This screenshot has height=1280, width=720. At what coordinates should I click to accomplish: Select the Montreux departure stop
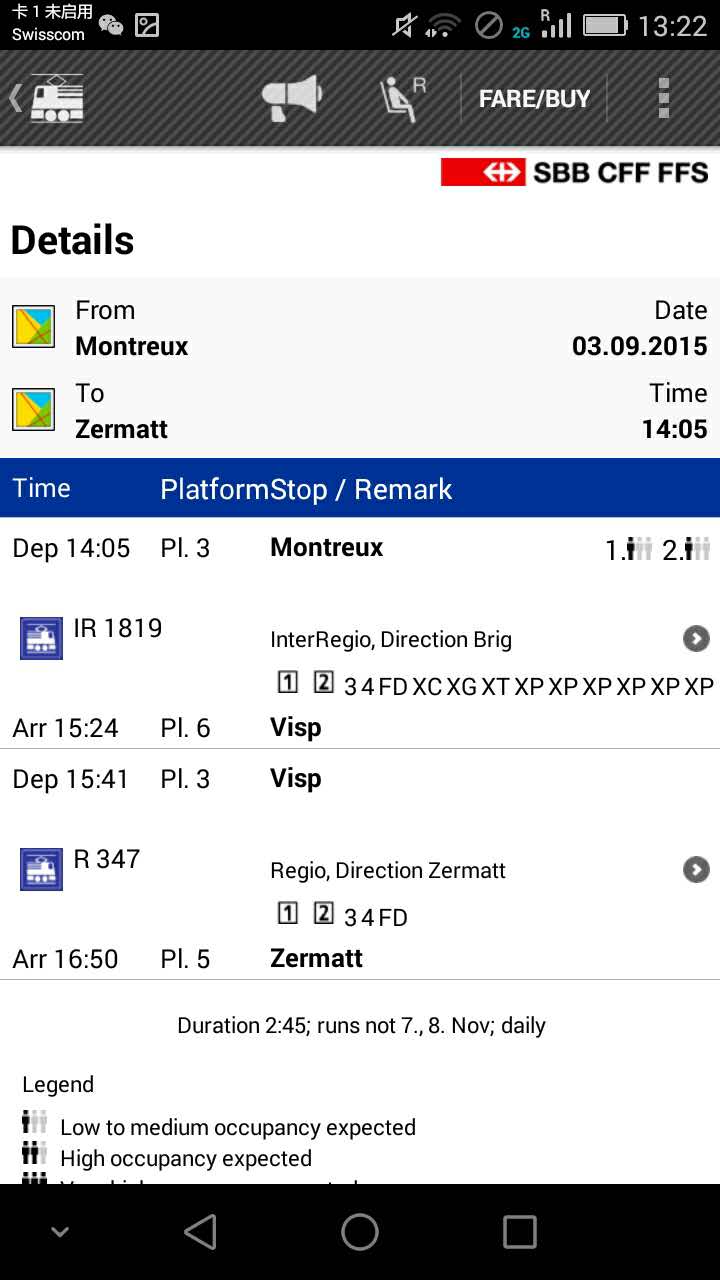[x=327, y=548]
